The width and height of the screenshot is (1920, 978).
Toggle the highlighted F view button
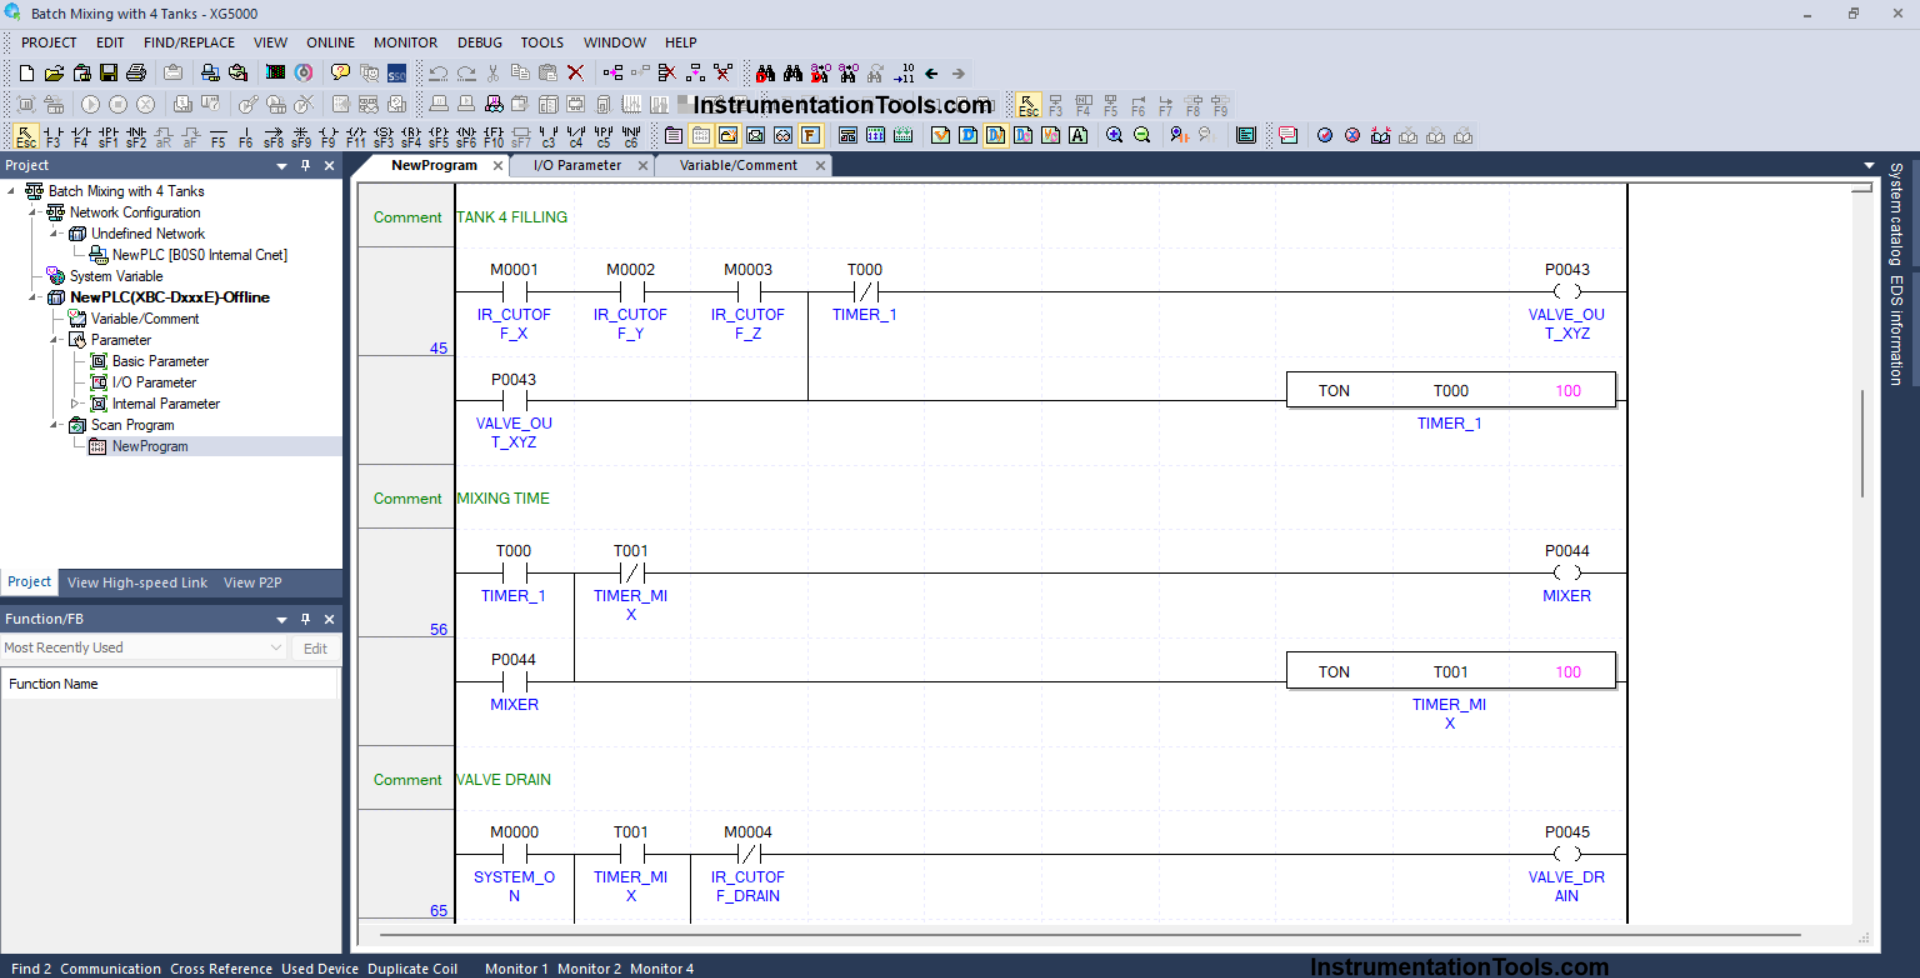(810, 135)
